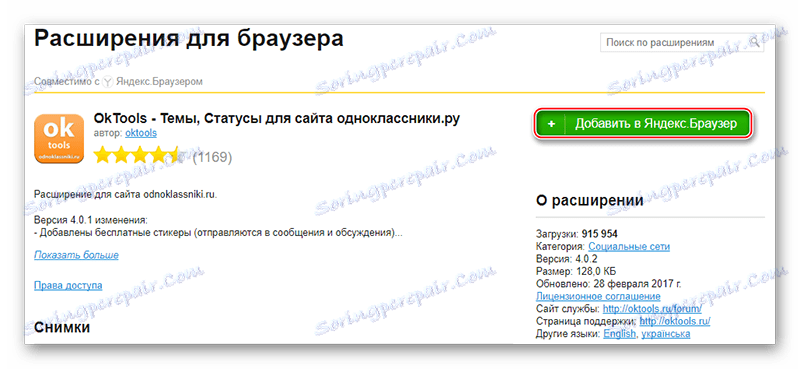
Task: Click the Совместимо с Яндекс.Браузером text
Action: point(118,82)
